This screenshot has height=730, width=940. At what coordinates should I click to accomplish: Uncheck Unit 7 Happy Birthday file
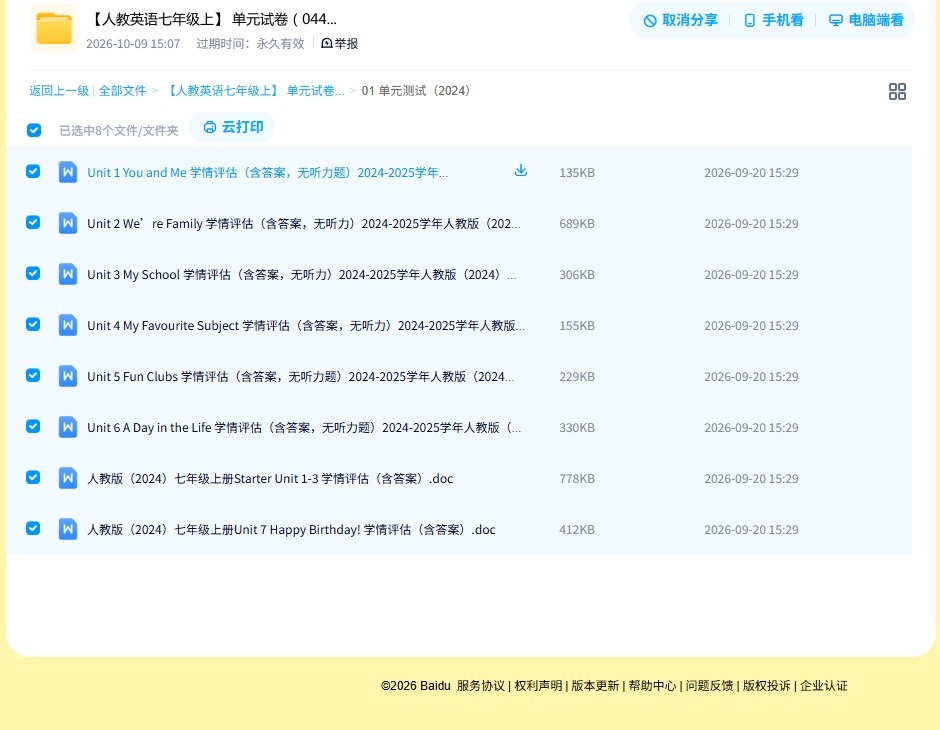33,528
